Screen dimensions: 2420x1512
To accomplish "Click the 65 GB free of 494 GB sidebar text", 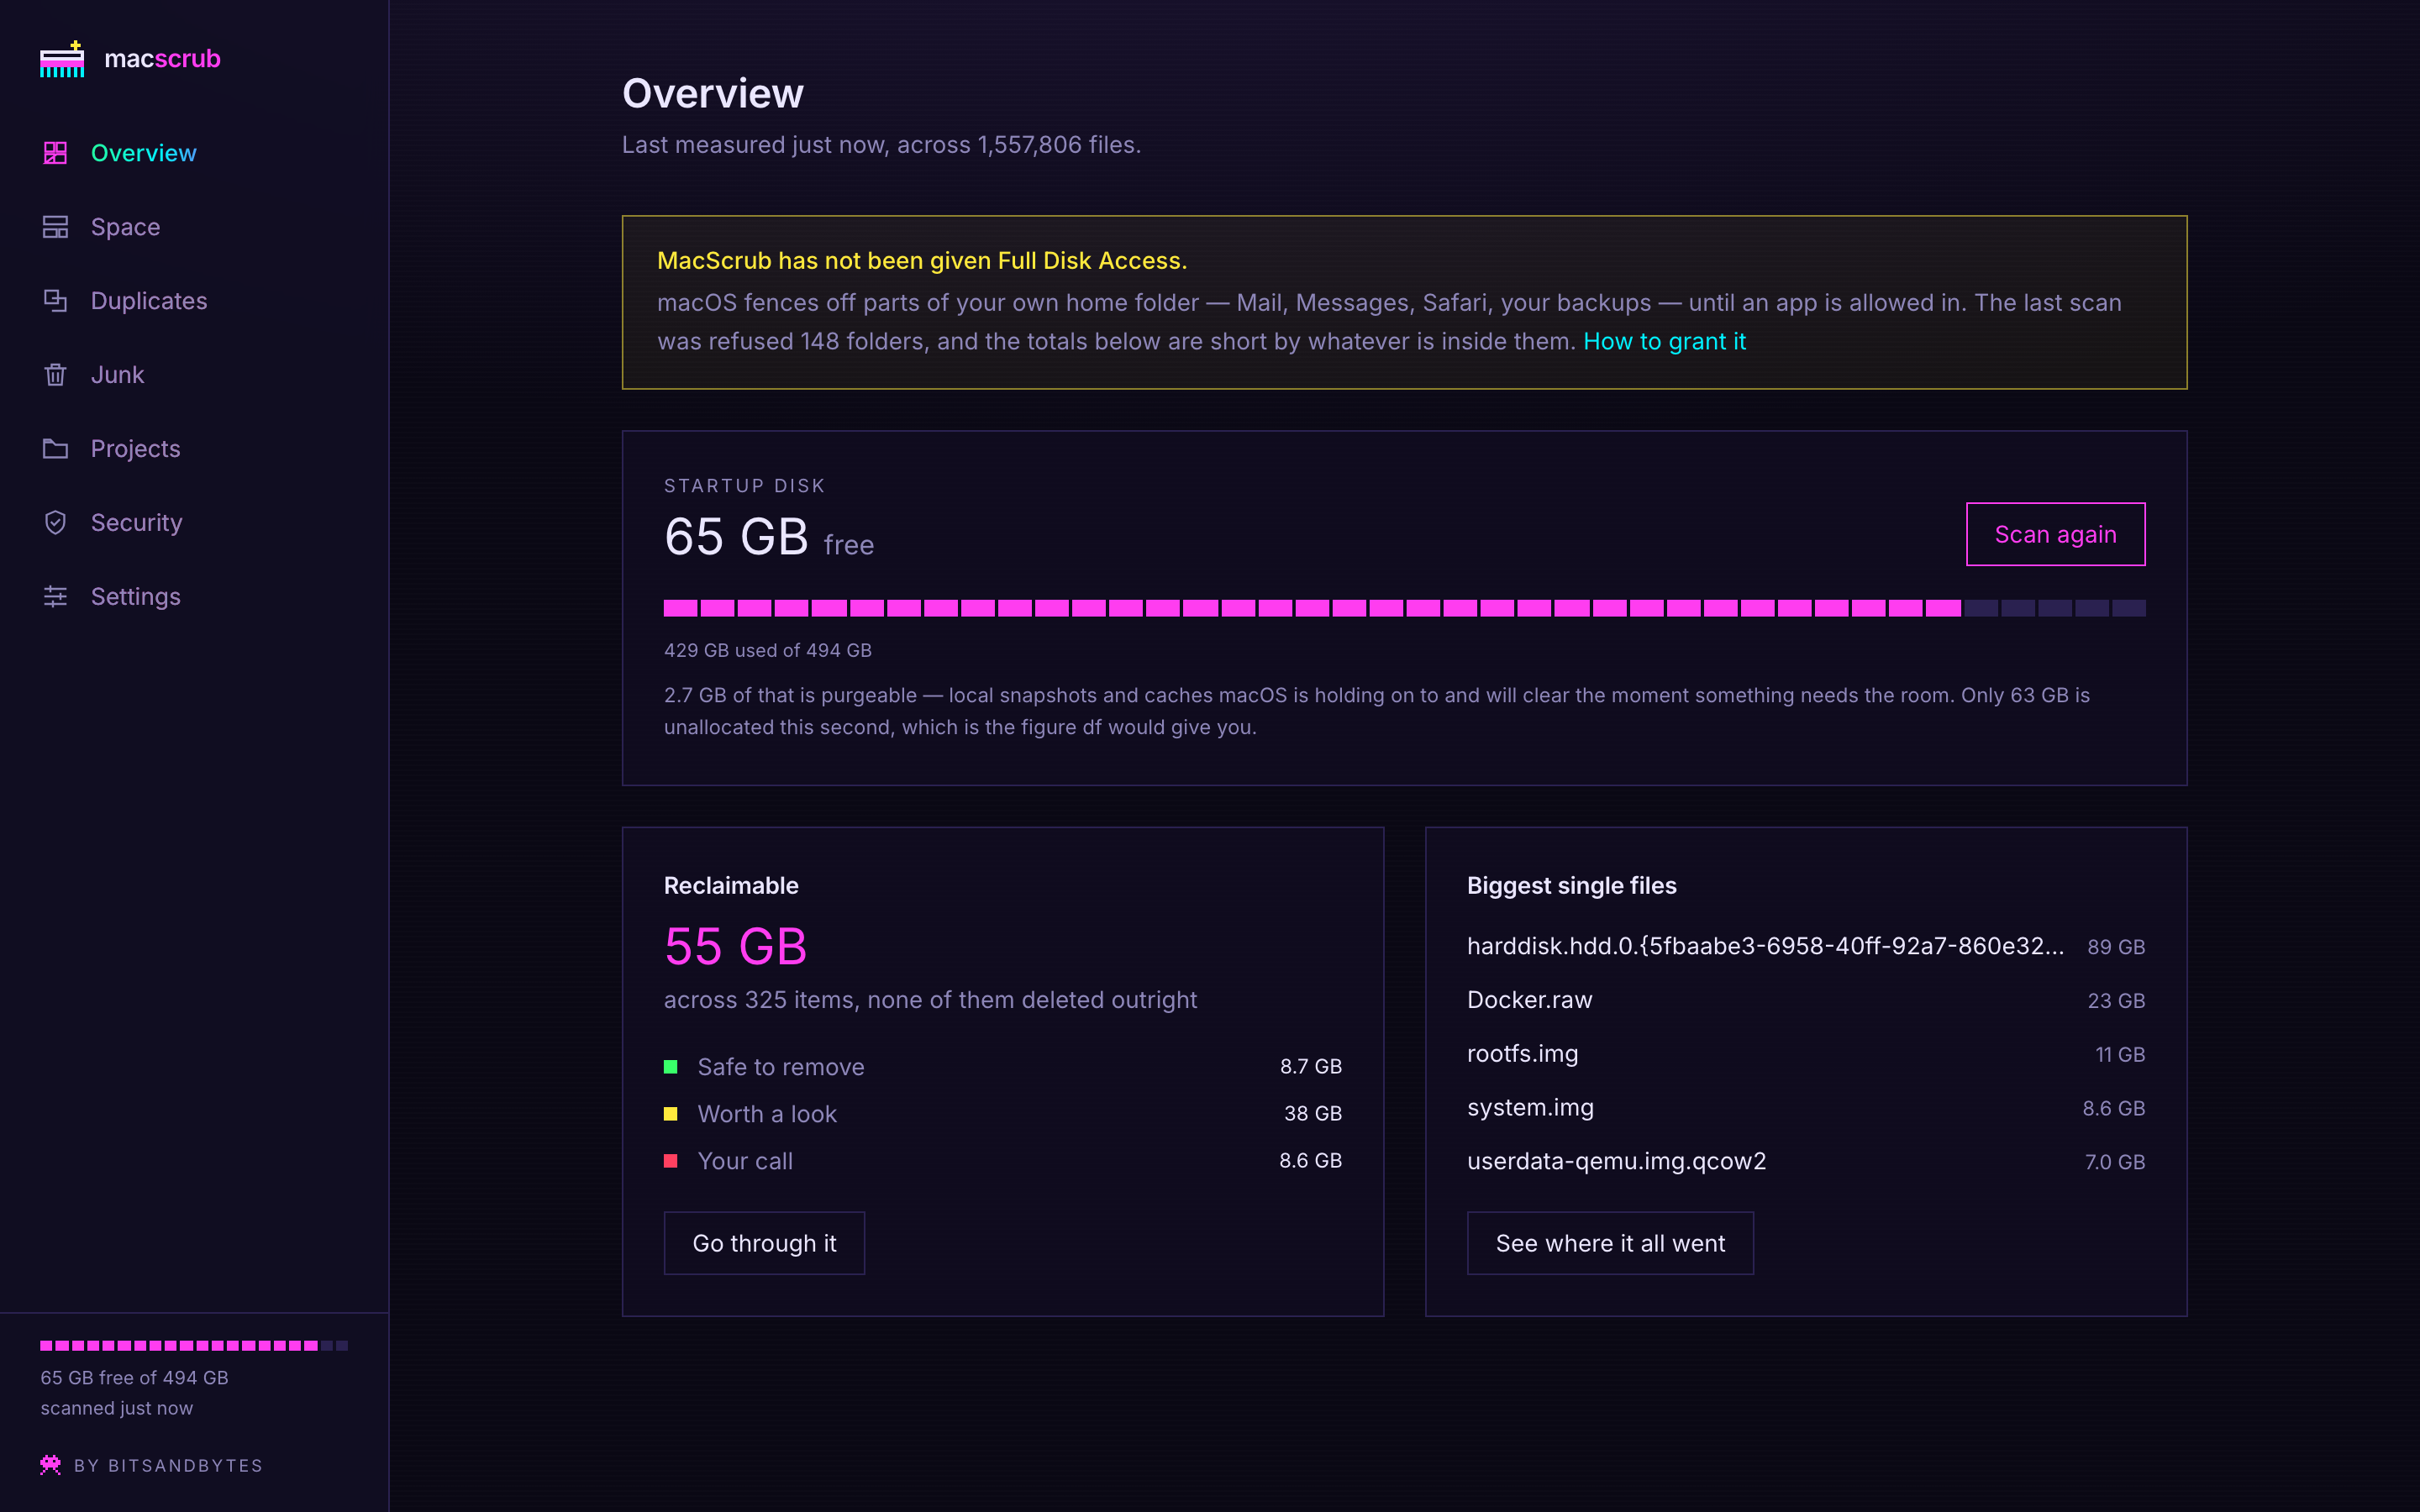I will coord(134,1378).
